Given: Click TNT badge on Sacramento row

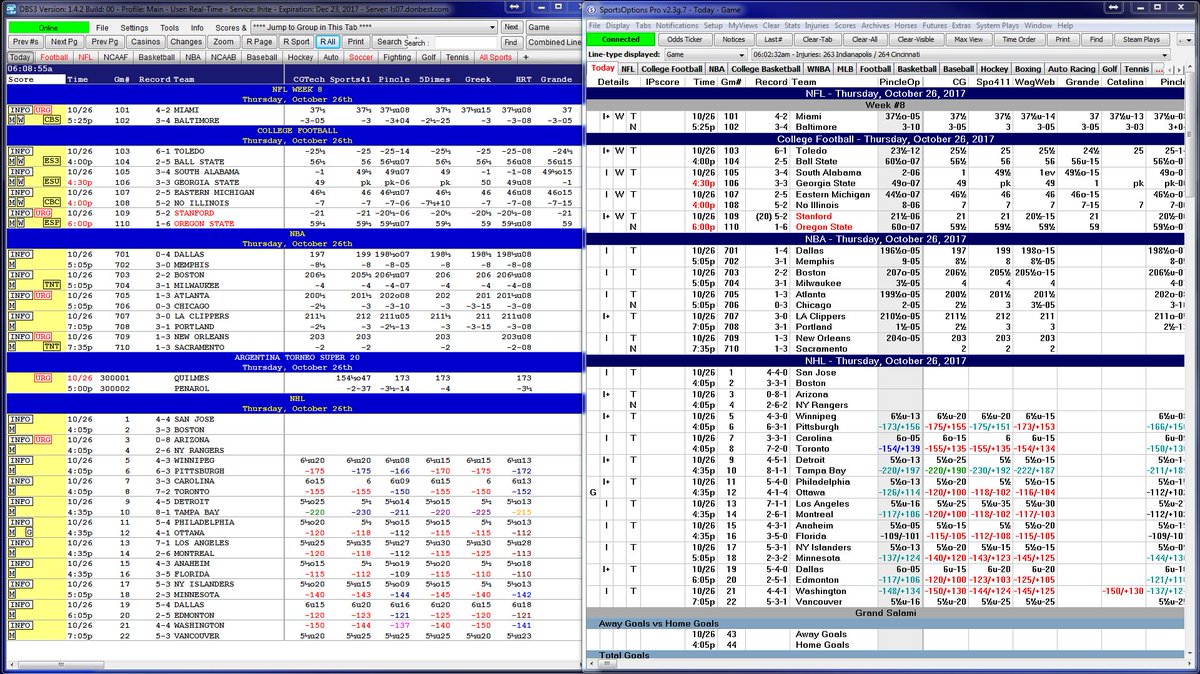Looking at the screenshot, I should [50, 346].
